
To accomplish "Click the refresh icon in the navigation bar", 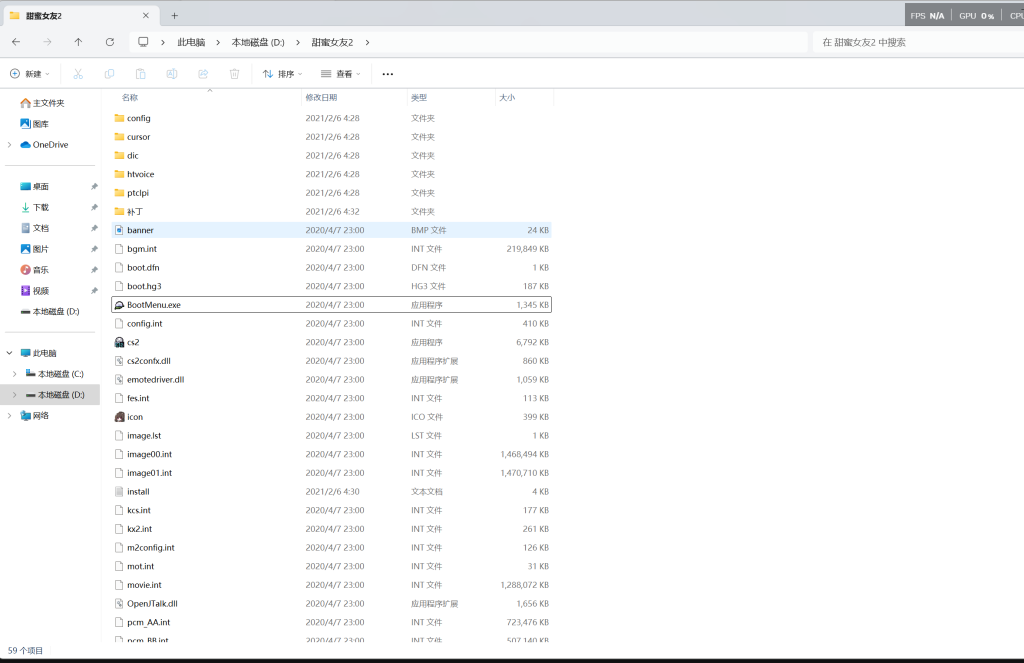I will [110, 42].
